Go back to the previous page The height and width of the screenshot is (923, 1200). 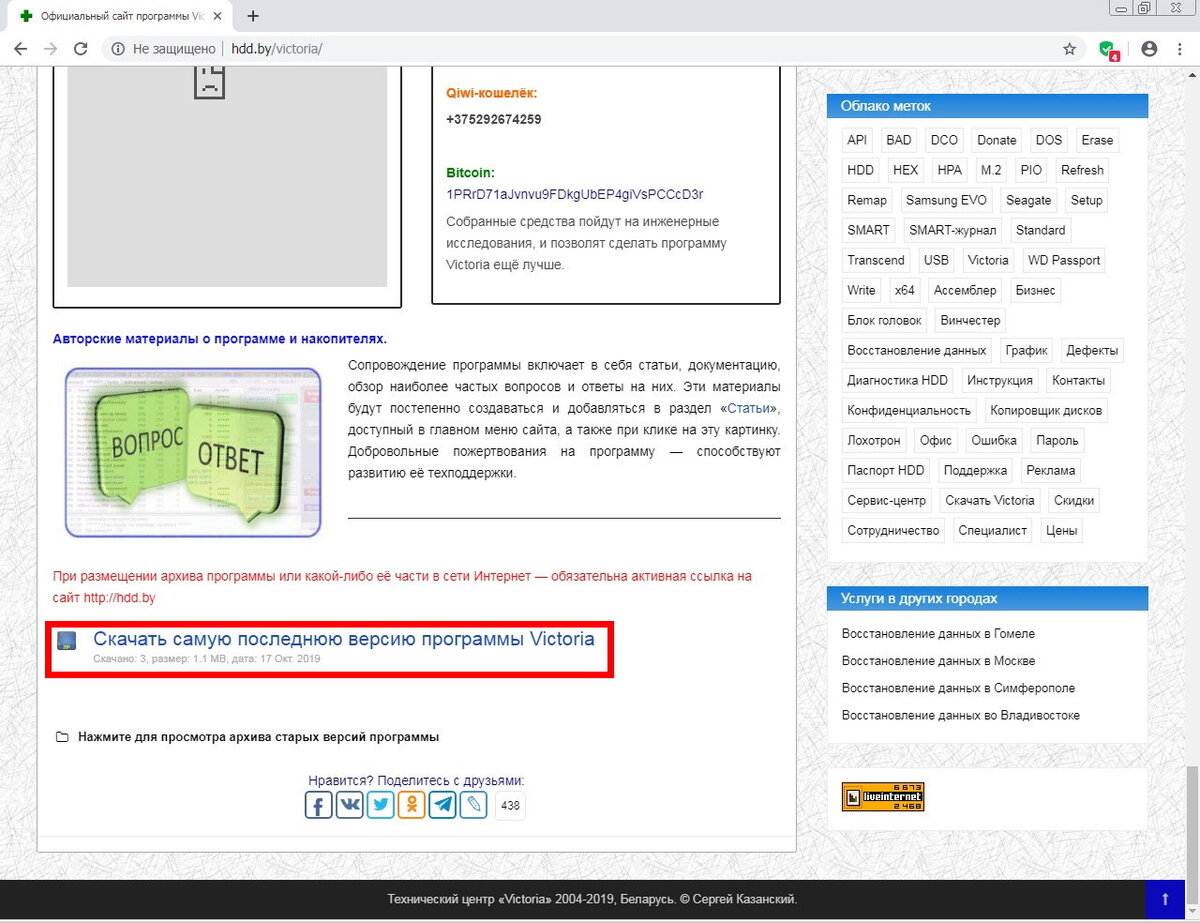click(20, 48)
